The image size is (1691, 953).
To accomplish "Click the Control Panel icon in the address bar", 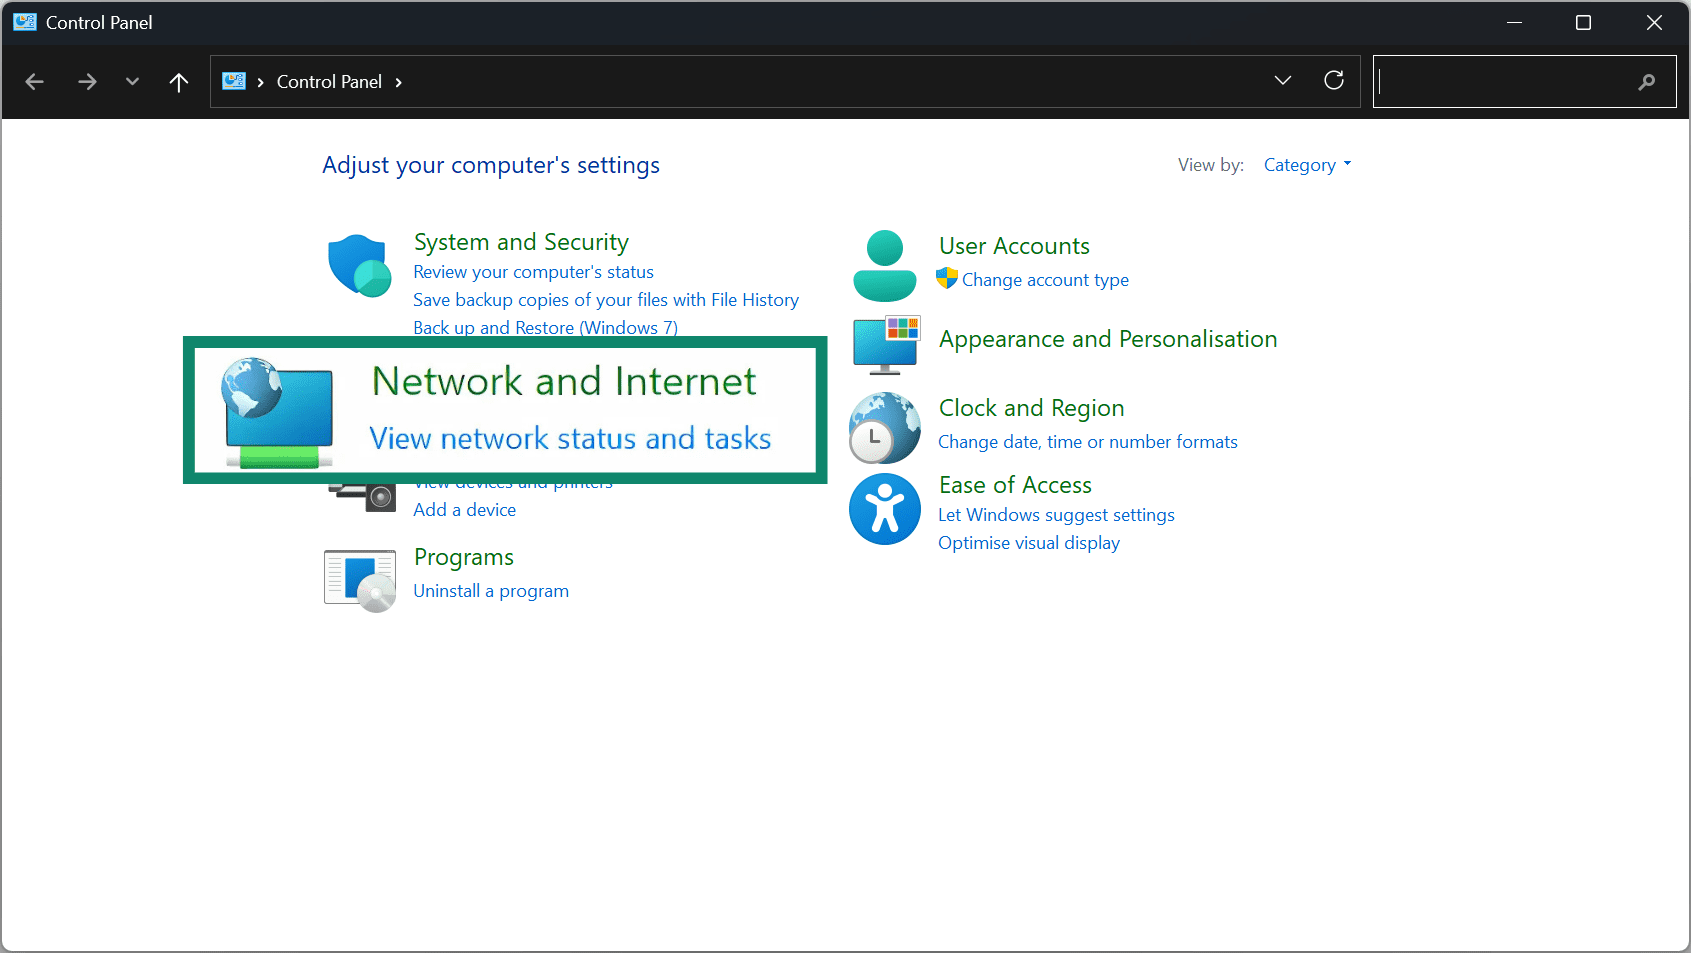I will [x=233, y=81].
